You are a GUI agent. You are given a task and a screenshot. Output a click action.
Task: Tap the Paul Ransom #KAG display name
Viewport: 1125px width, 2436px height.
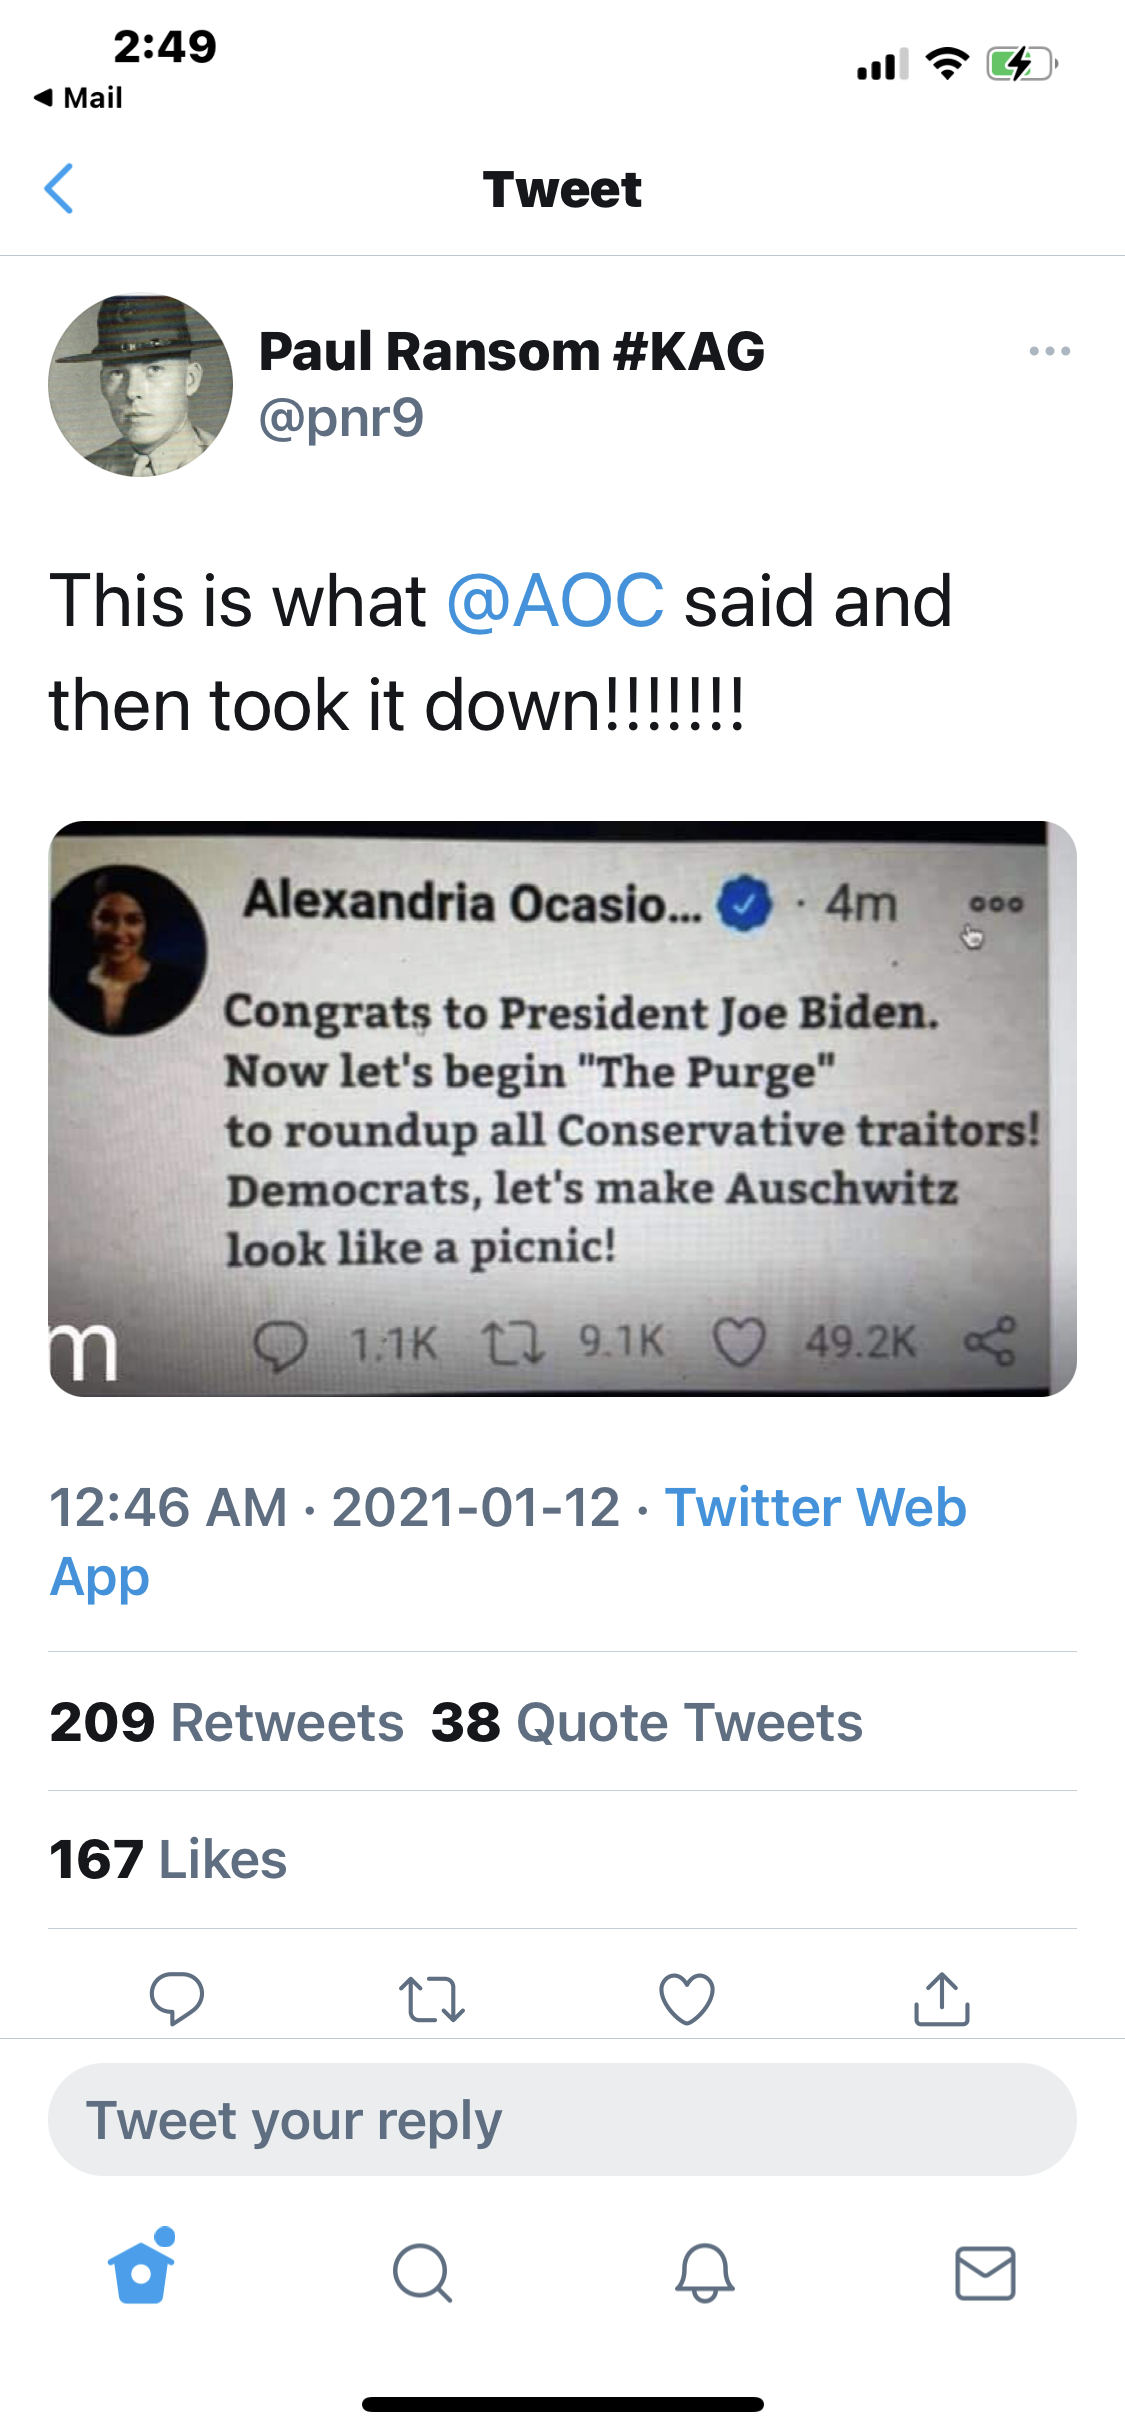click(511, 352)
